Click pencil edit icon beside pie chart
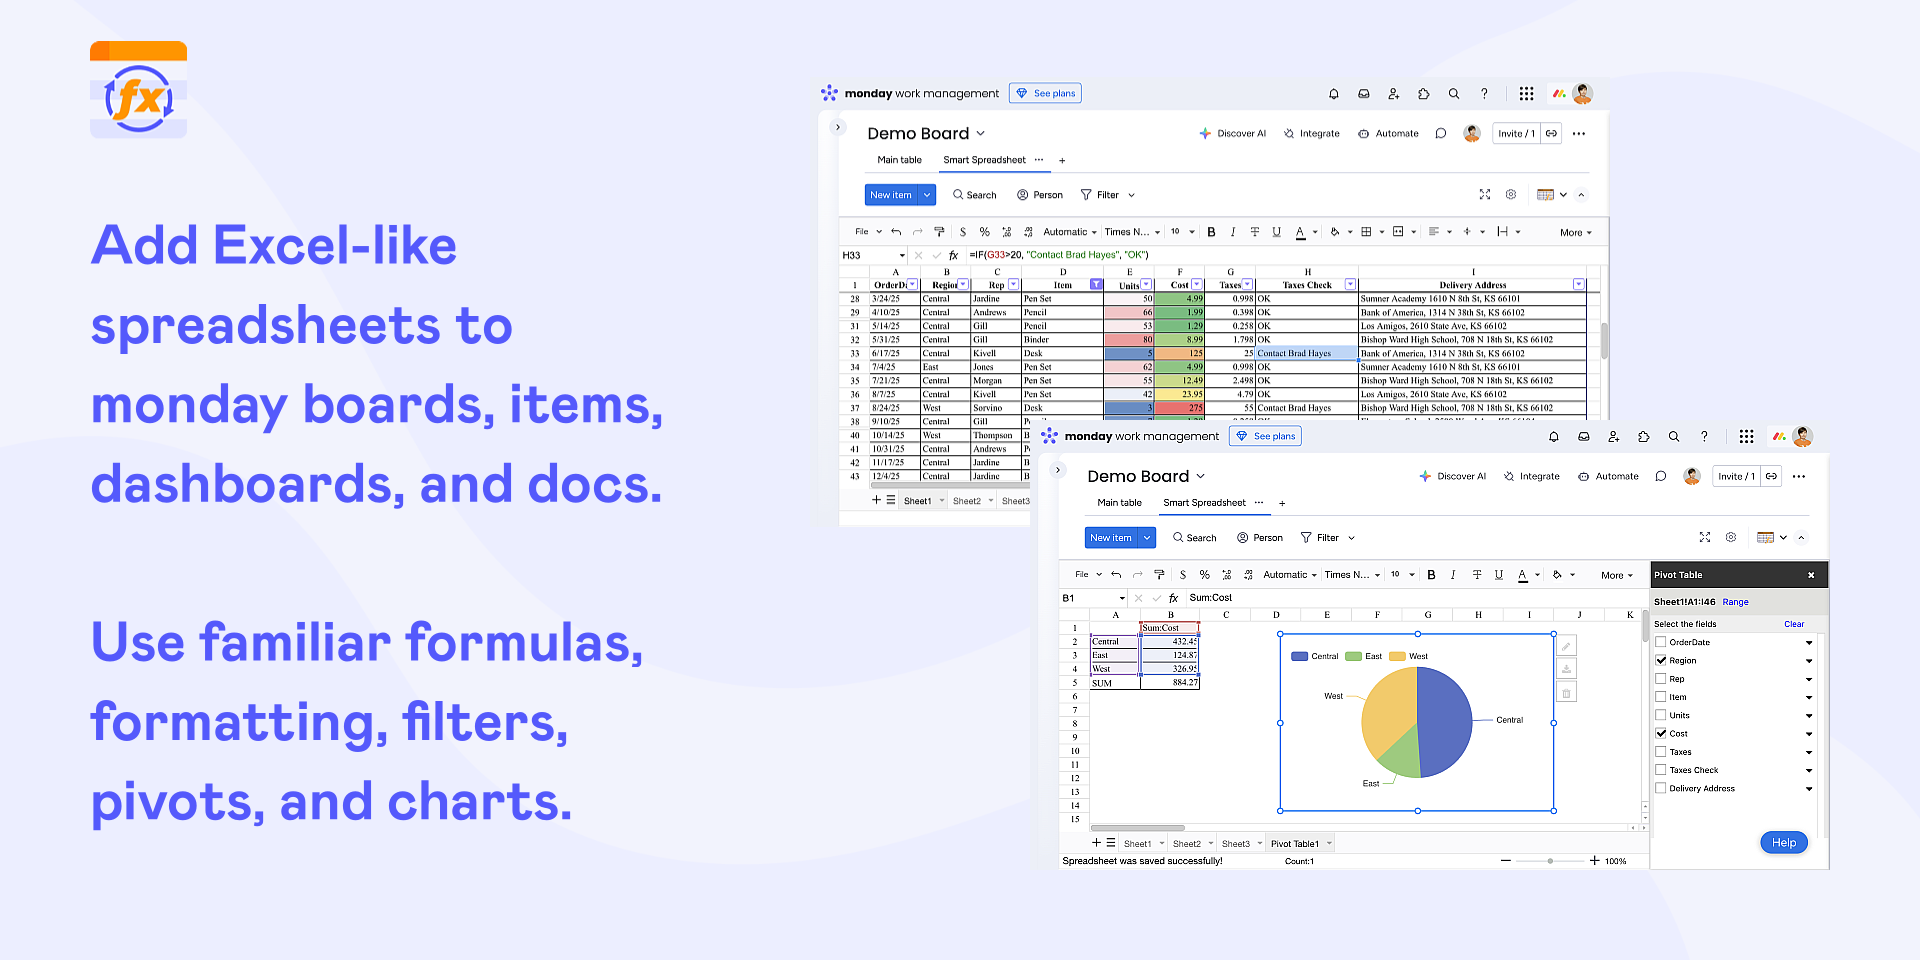Viewport: 1920px width, 960px height. [1566, 646]
